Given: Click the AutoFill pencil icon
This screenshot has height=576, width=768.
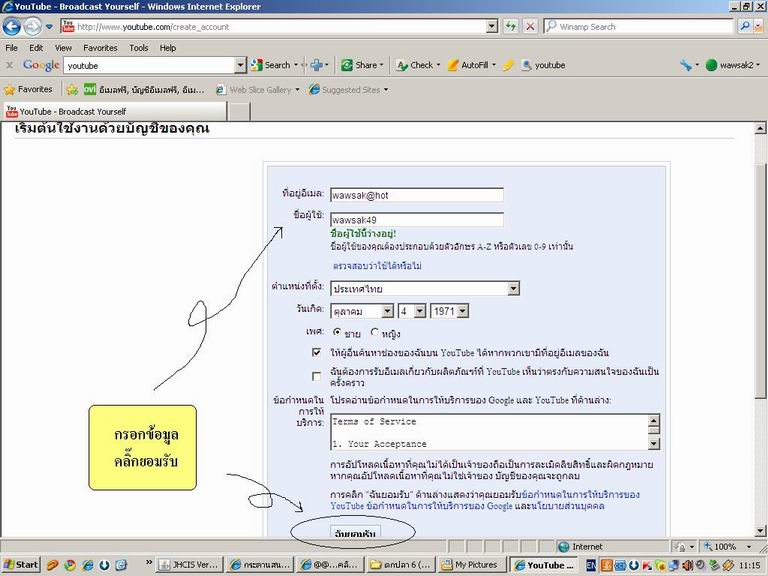Looking at the screenshot, I should point(454,65).
